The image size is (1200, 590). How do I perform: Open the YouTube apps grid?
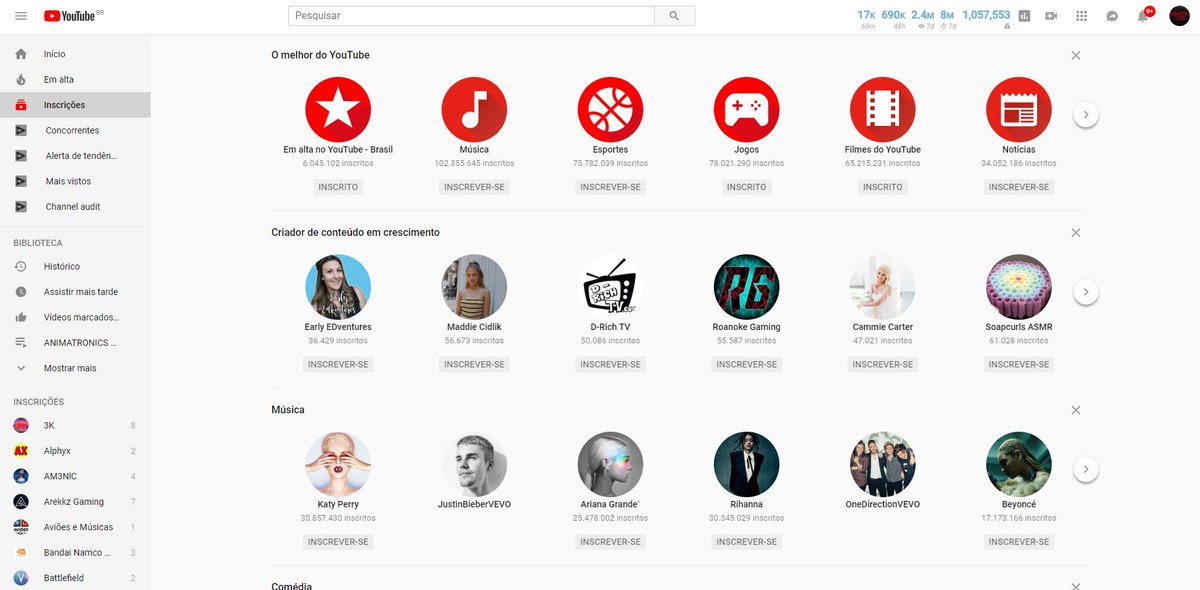point(1081,16)
